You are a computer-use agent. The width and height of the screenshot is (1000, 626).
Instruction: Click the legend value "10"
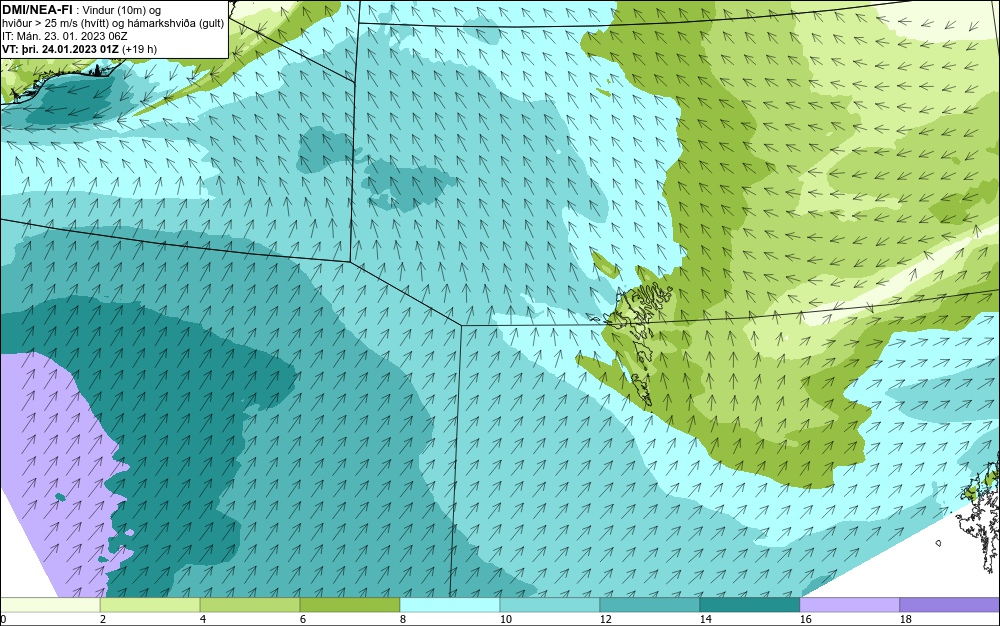[506, 619]
